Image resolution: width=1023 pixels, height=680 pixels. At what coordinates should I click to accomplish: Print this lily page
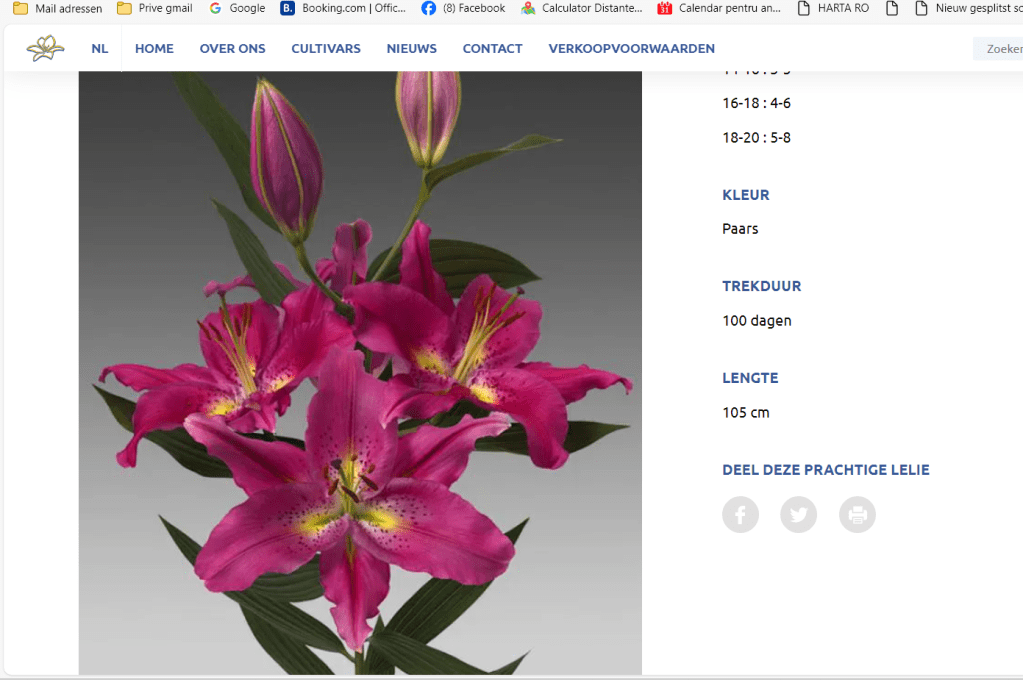pyautogui.click(x=857, y=515)
